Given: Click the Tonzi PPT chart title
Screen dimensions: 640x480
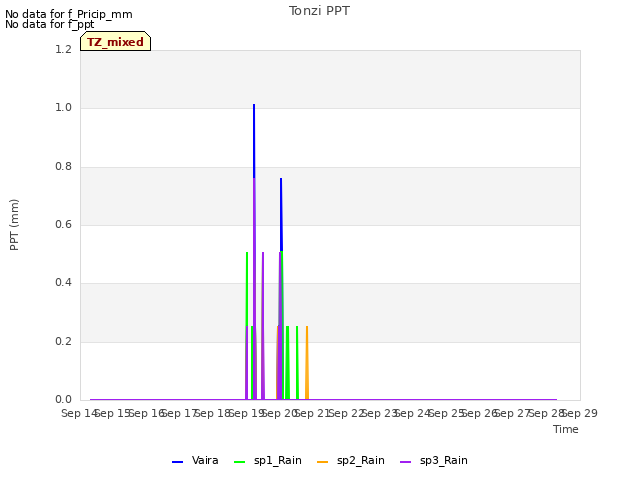Looking at the screenshot, I should point(319,11).
